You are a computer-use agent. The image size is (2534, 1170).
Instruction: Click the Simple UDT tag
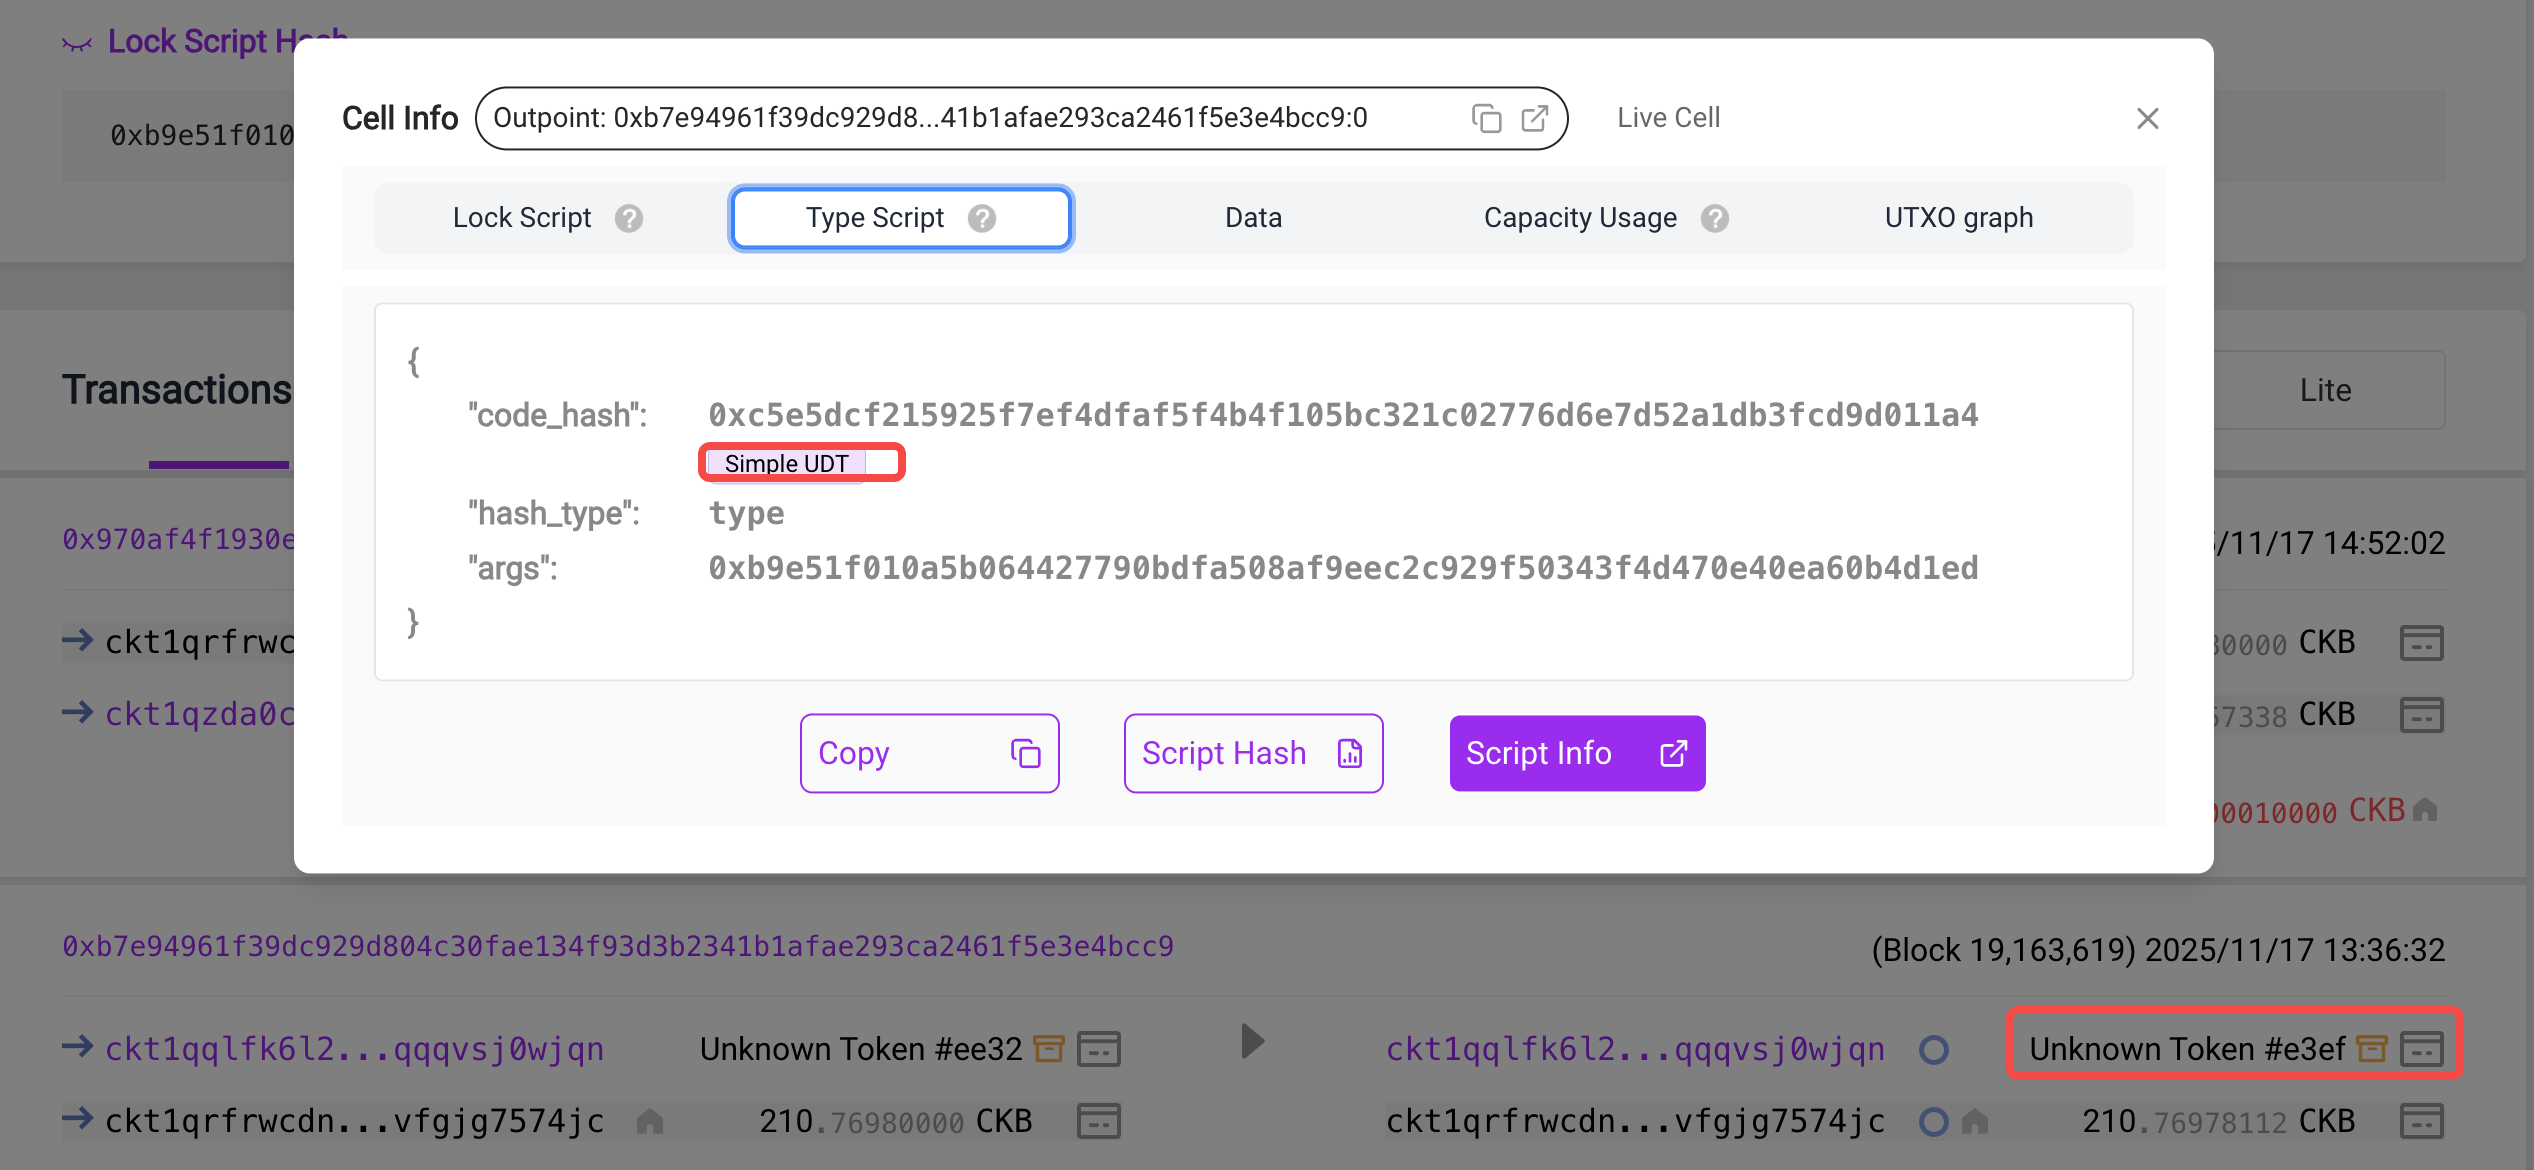point(787,464)
